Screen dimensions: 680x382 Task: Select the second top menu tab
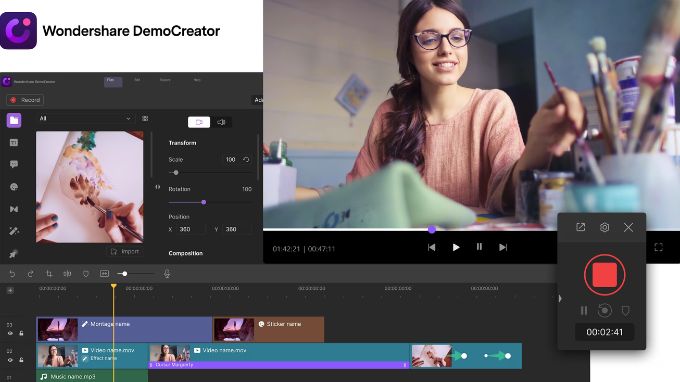[x=137, y=80]
